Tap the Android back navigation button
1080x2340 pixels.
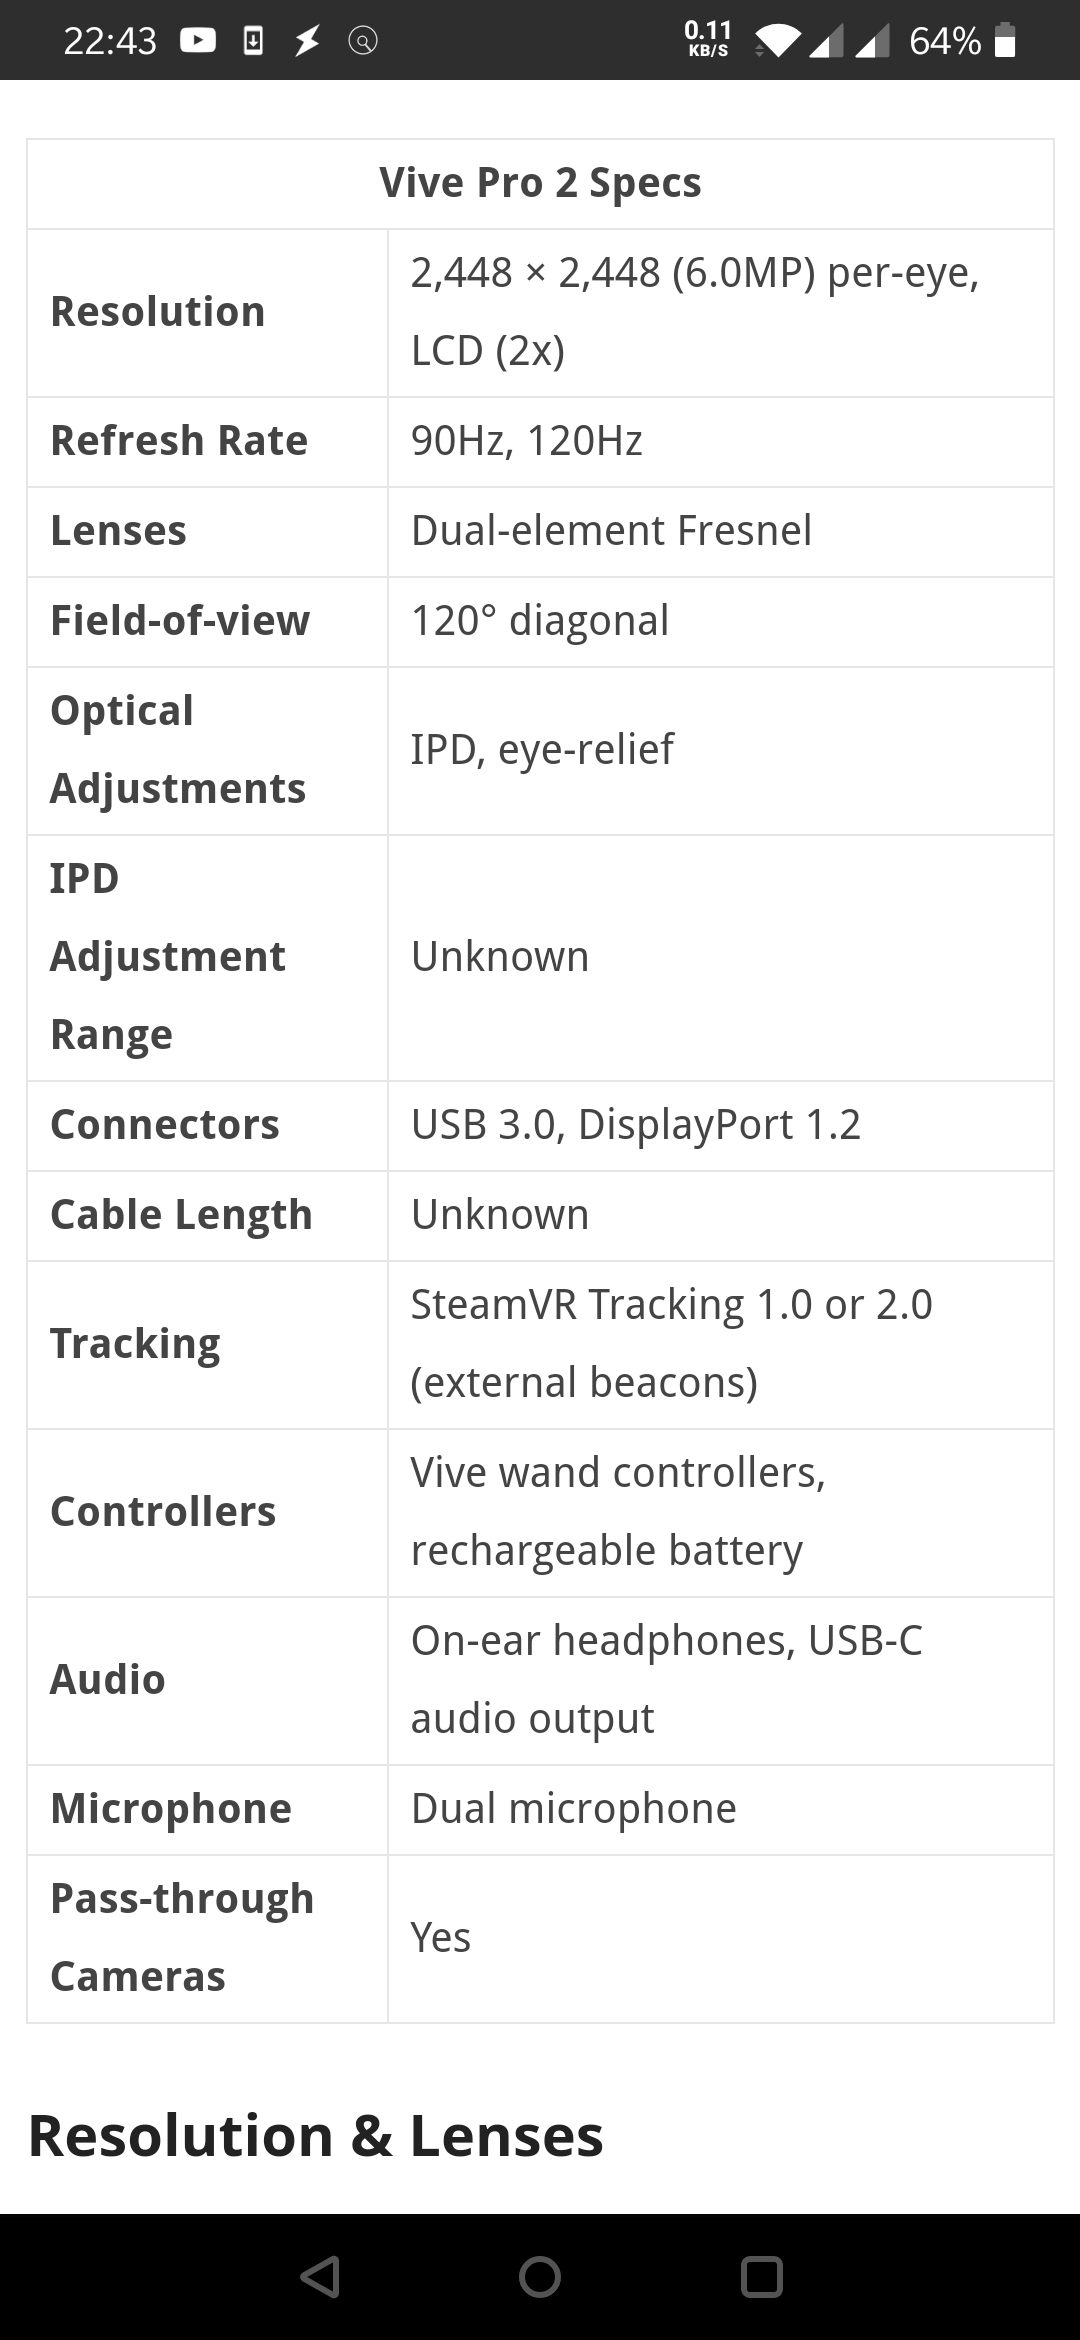320,2276
